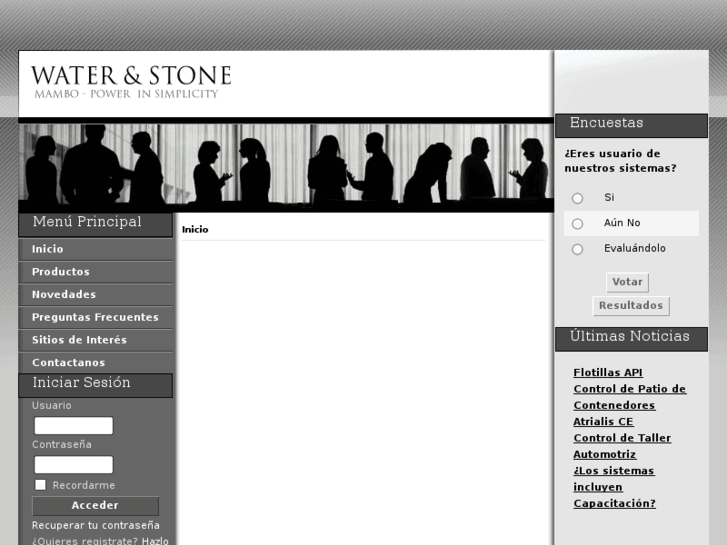The width and height of the screenshot is (727, 545).
Task: Click the Iniciar Sesión heading
Action: (x=96, y=385)
